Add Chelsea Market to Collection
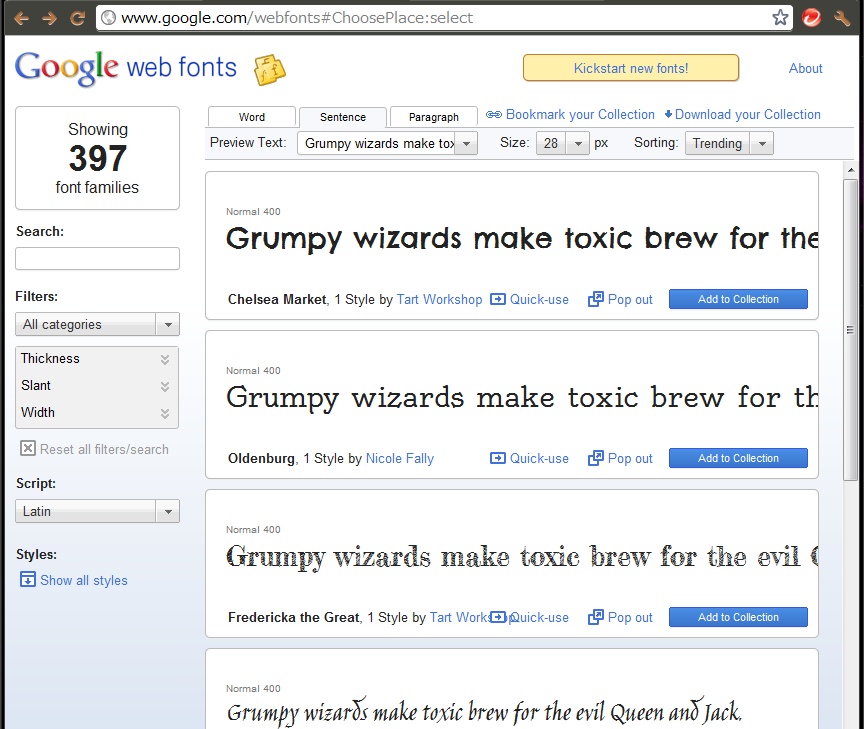 click(738, 299)
